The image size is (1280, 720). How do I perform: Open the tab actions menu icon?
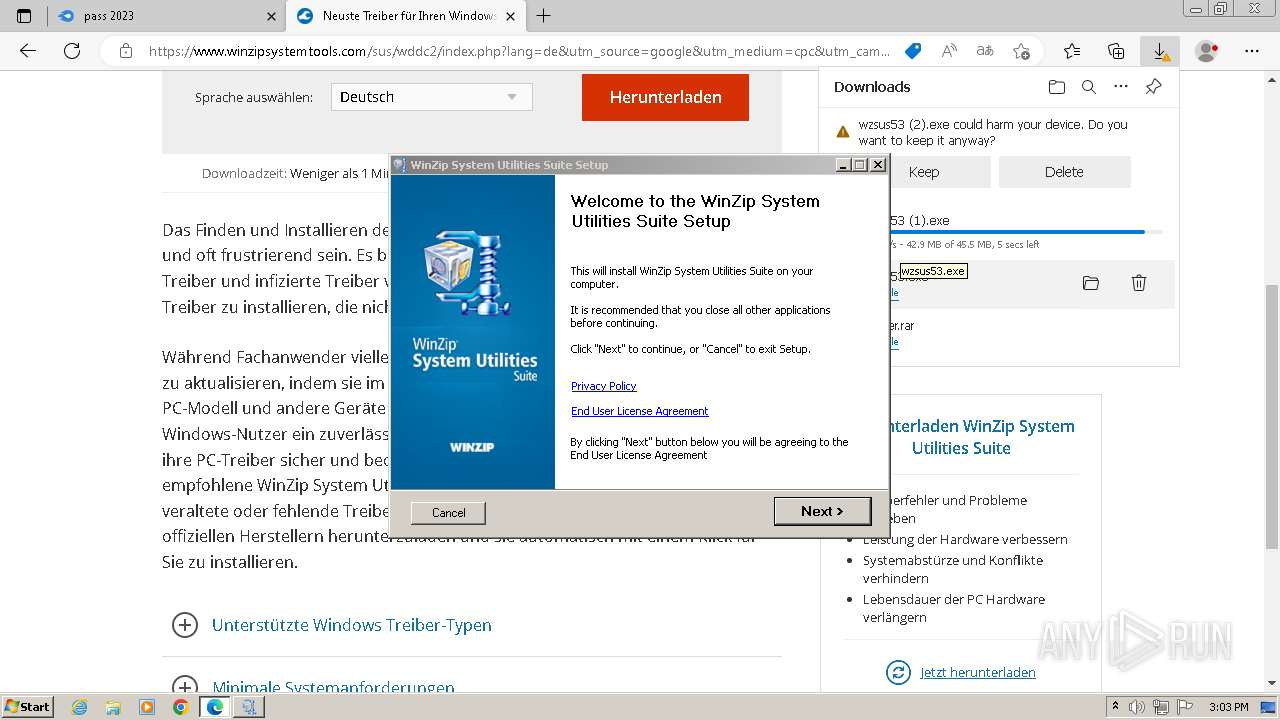point(24,16)
